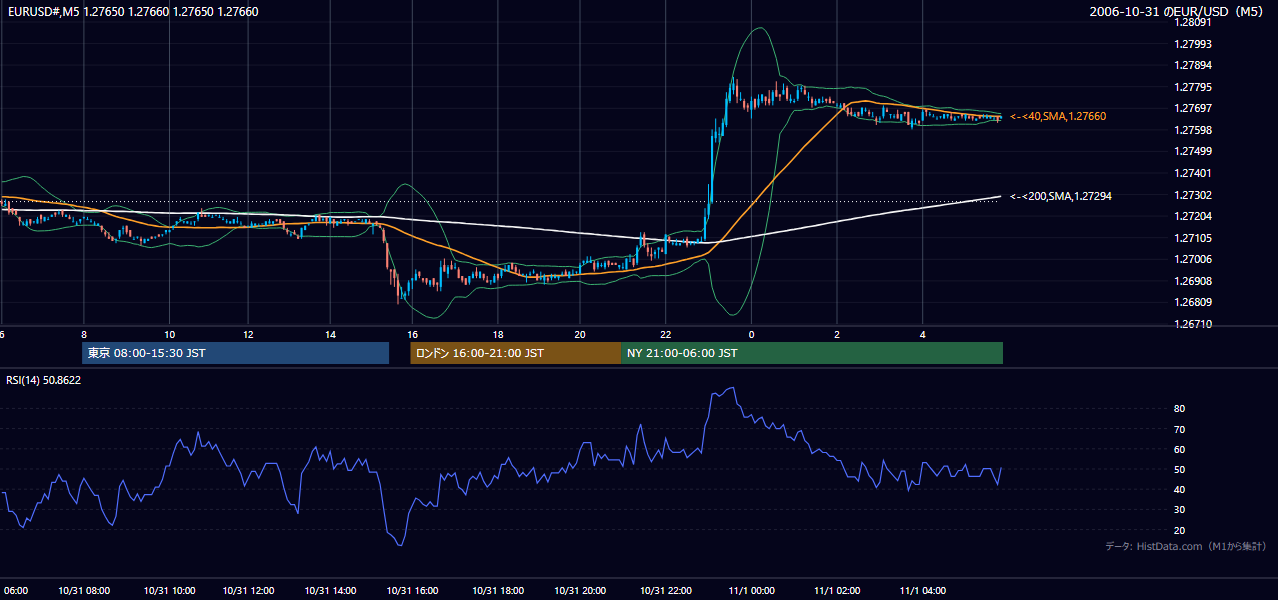1278x600 pixels.
Task: Click the 1.27105 price axis value
Action: pos(1192,238)
